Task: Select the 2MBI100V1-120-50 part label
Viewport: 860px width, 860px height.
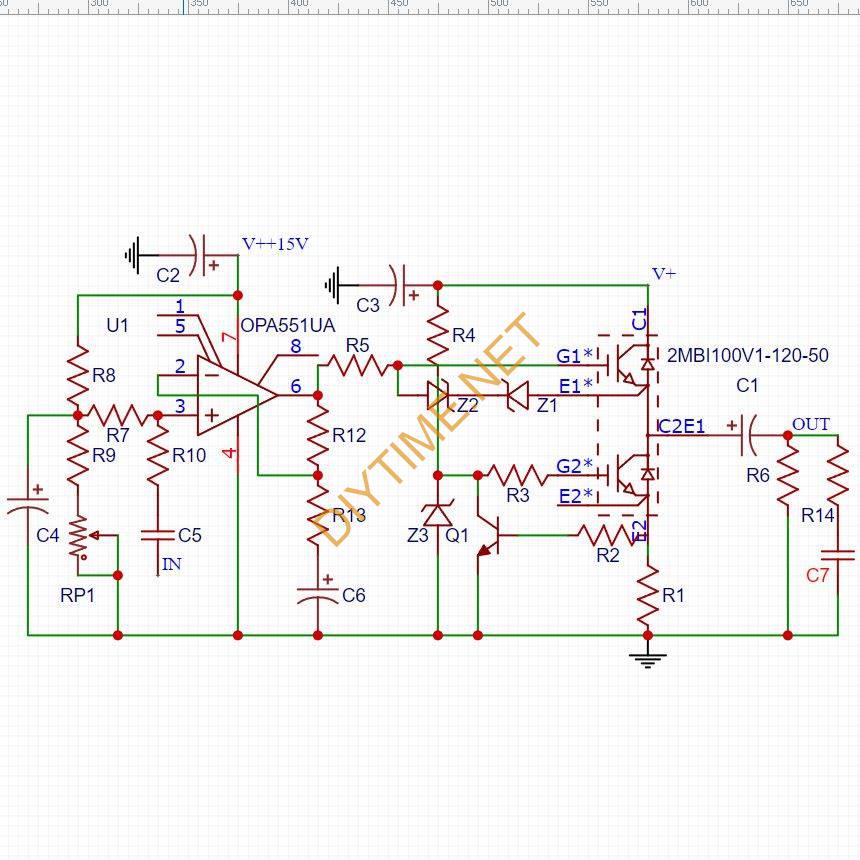Action: click(x=747, y=356)
